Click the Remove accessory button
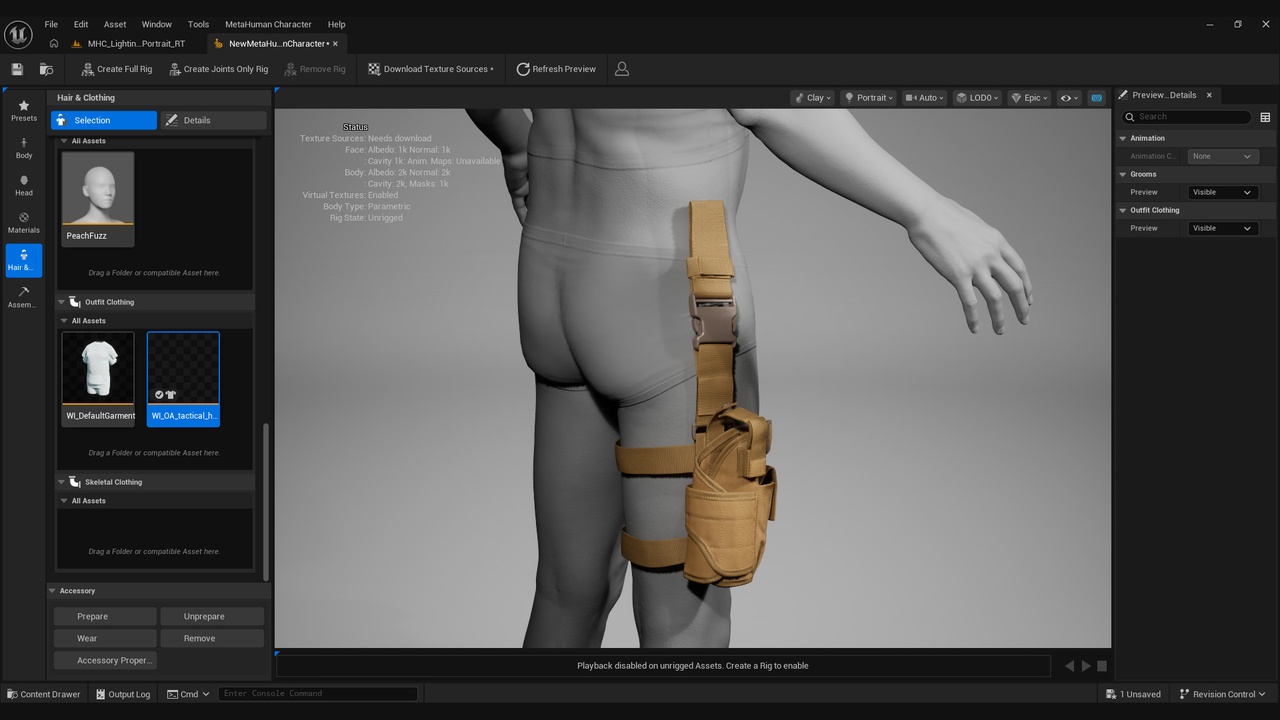This screenshot has height=720, width=1280. tap(211, 638)
